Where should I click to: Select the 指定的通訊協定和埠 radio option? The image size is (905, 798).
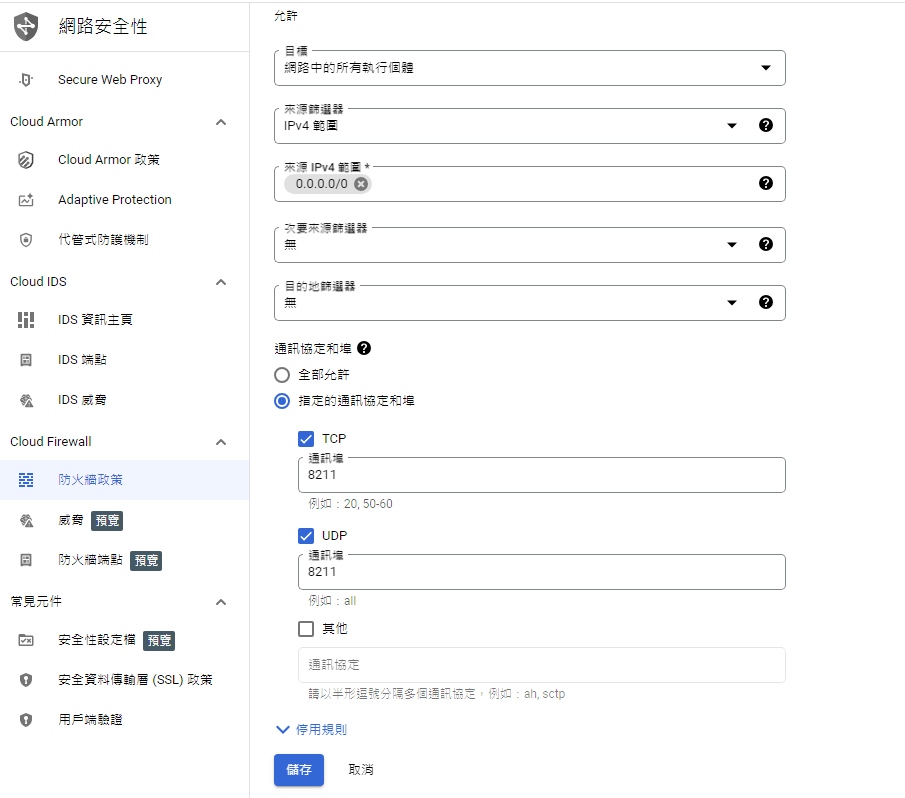pyautogui.click(x=282, y=401)
